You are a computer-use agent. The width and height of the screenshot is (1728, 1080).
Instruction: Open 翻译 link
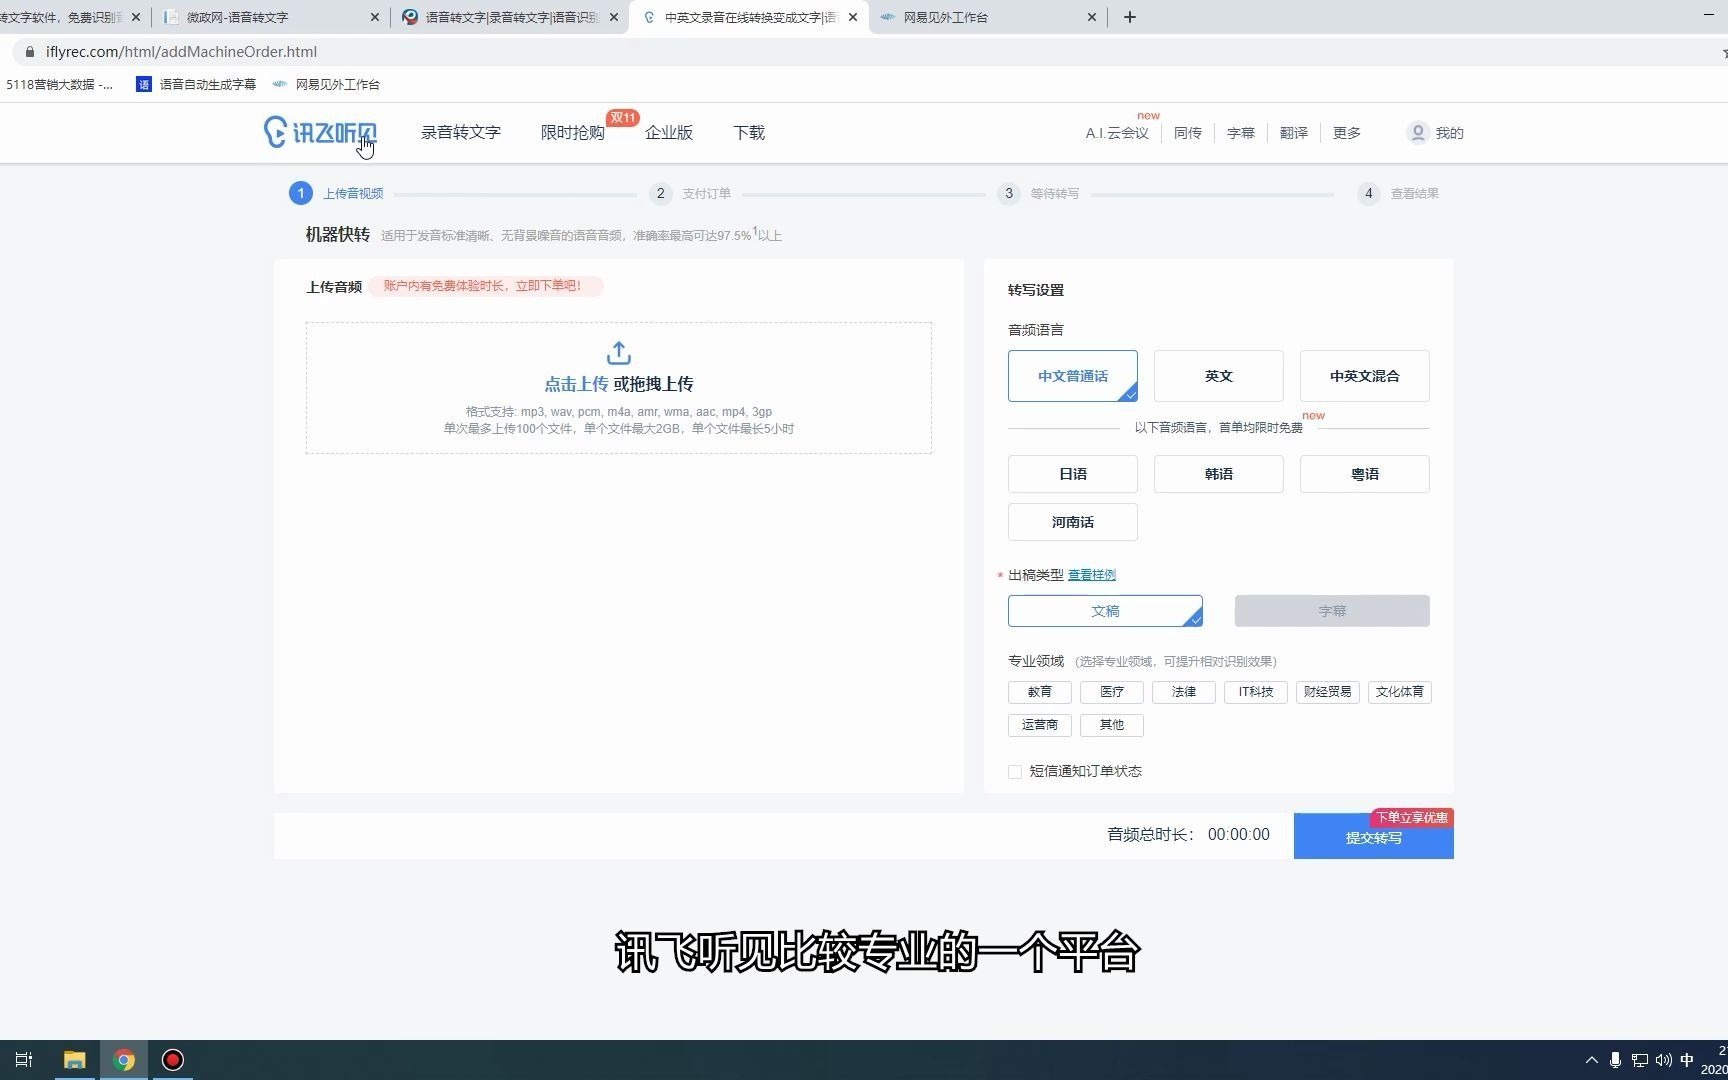point(1294,133)
